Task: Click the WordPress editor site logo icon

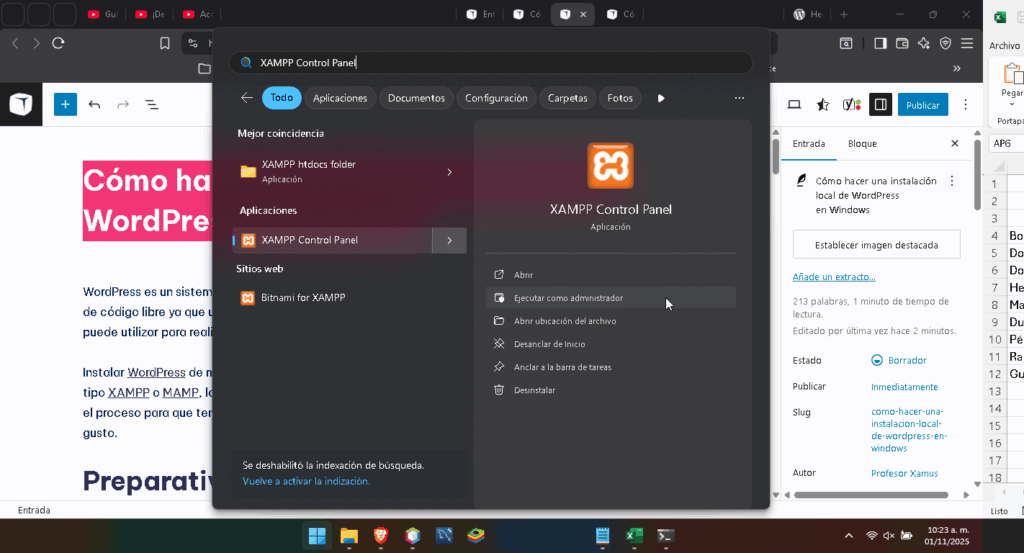Action: pos(21,104)
